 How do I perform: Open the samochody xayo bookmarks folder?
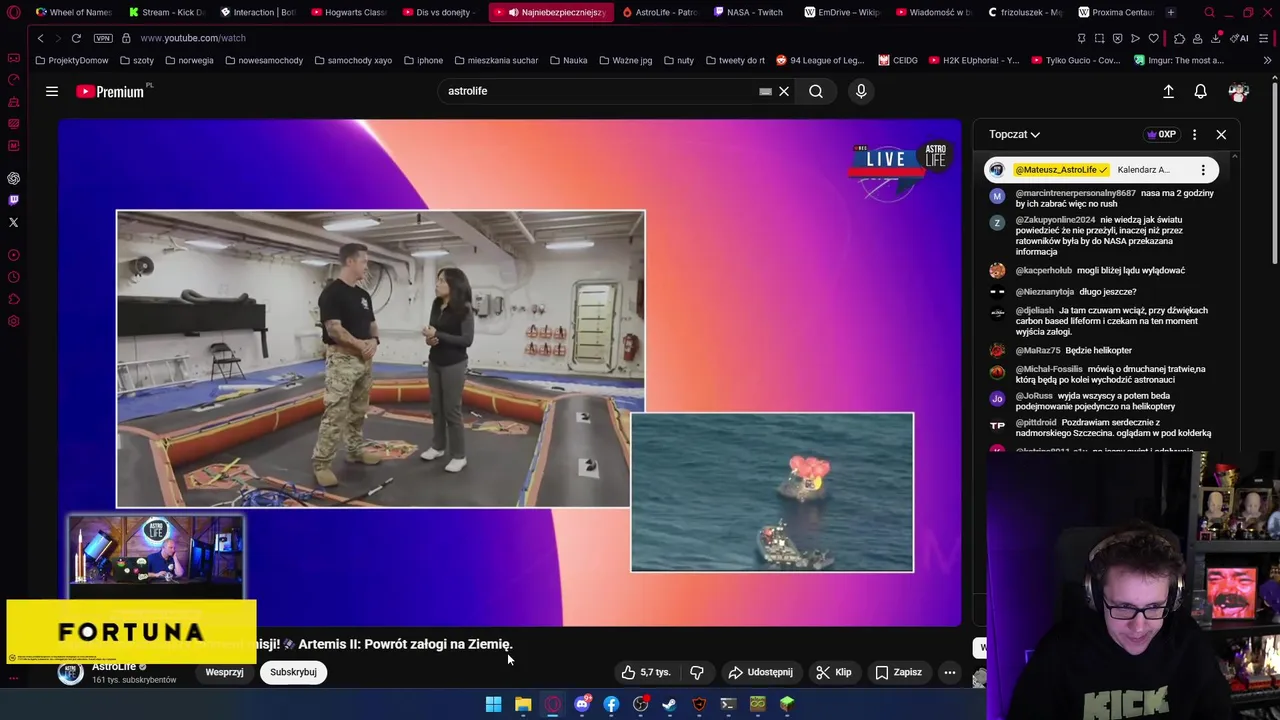click(352, 60)
